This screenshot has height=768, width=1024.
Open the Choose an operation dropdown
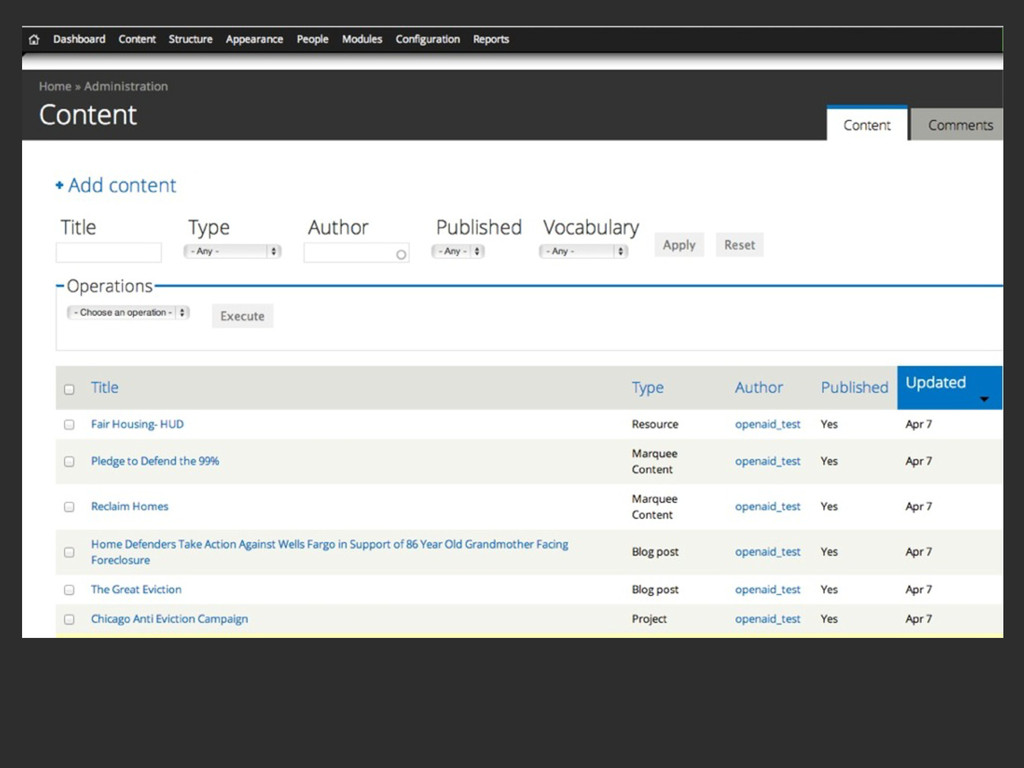pyautogui.click(x=128, y=313)
